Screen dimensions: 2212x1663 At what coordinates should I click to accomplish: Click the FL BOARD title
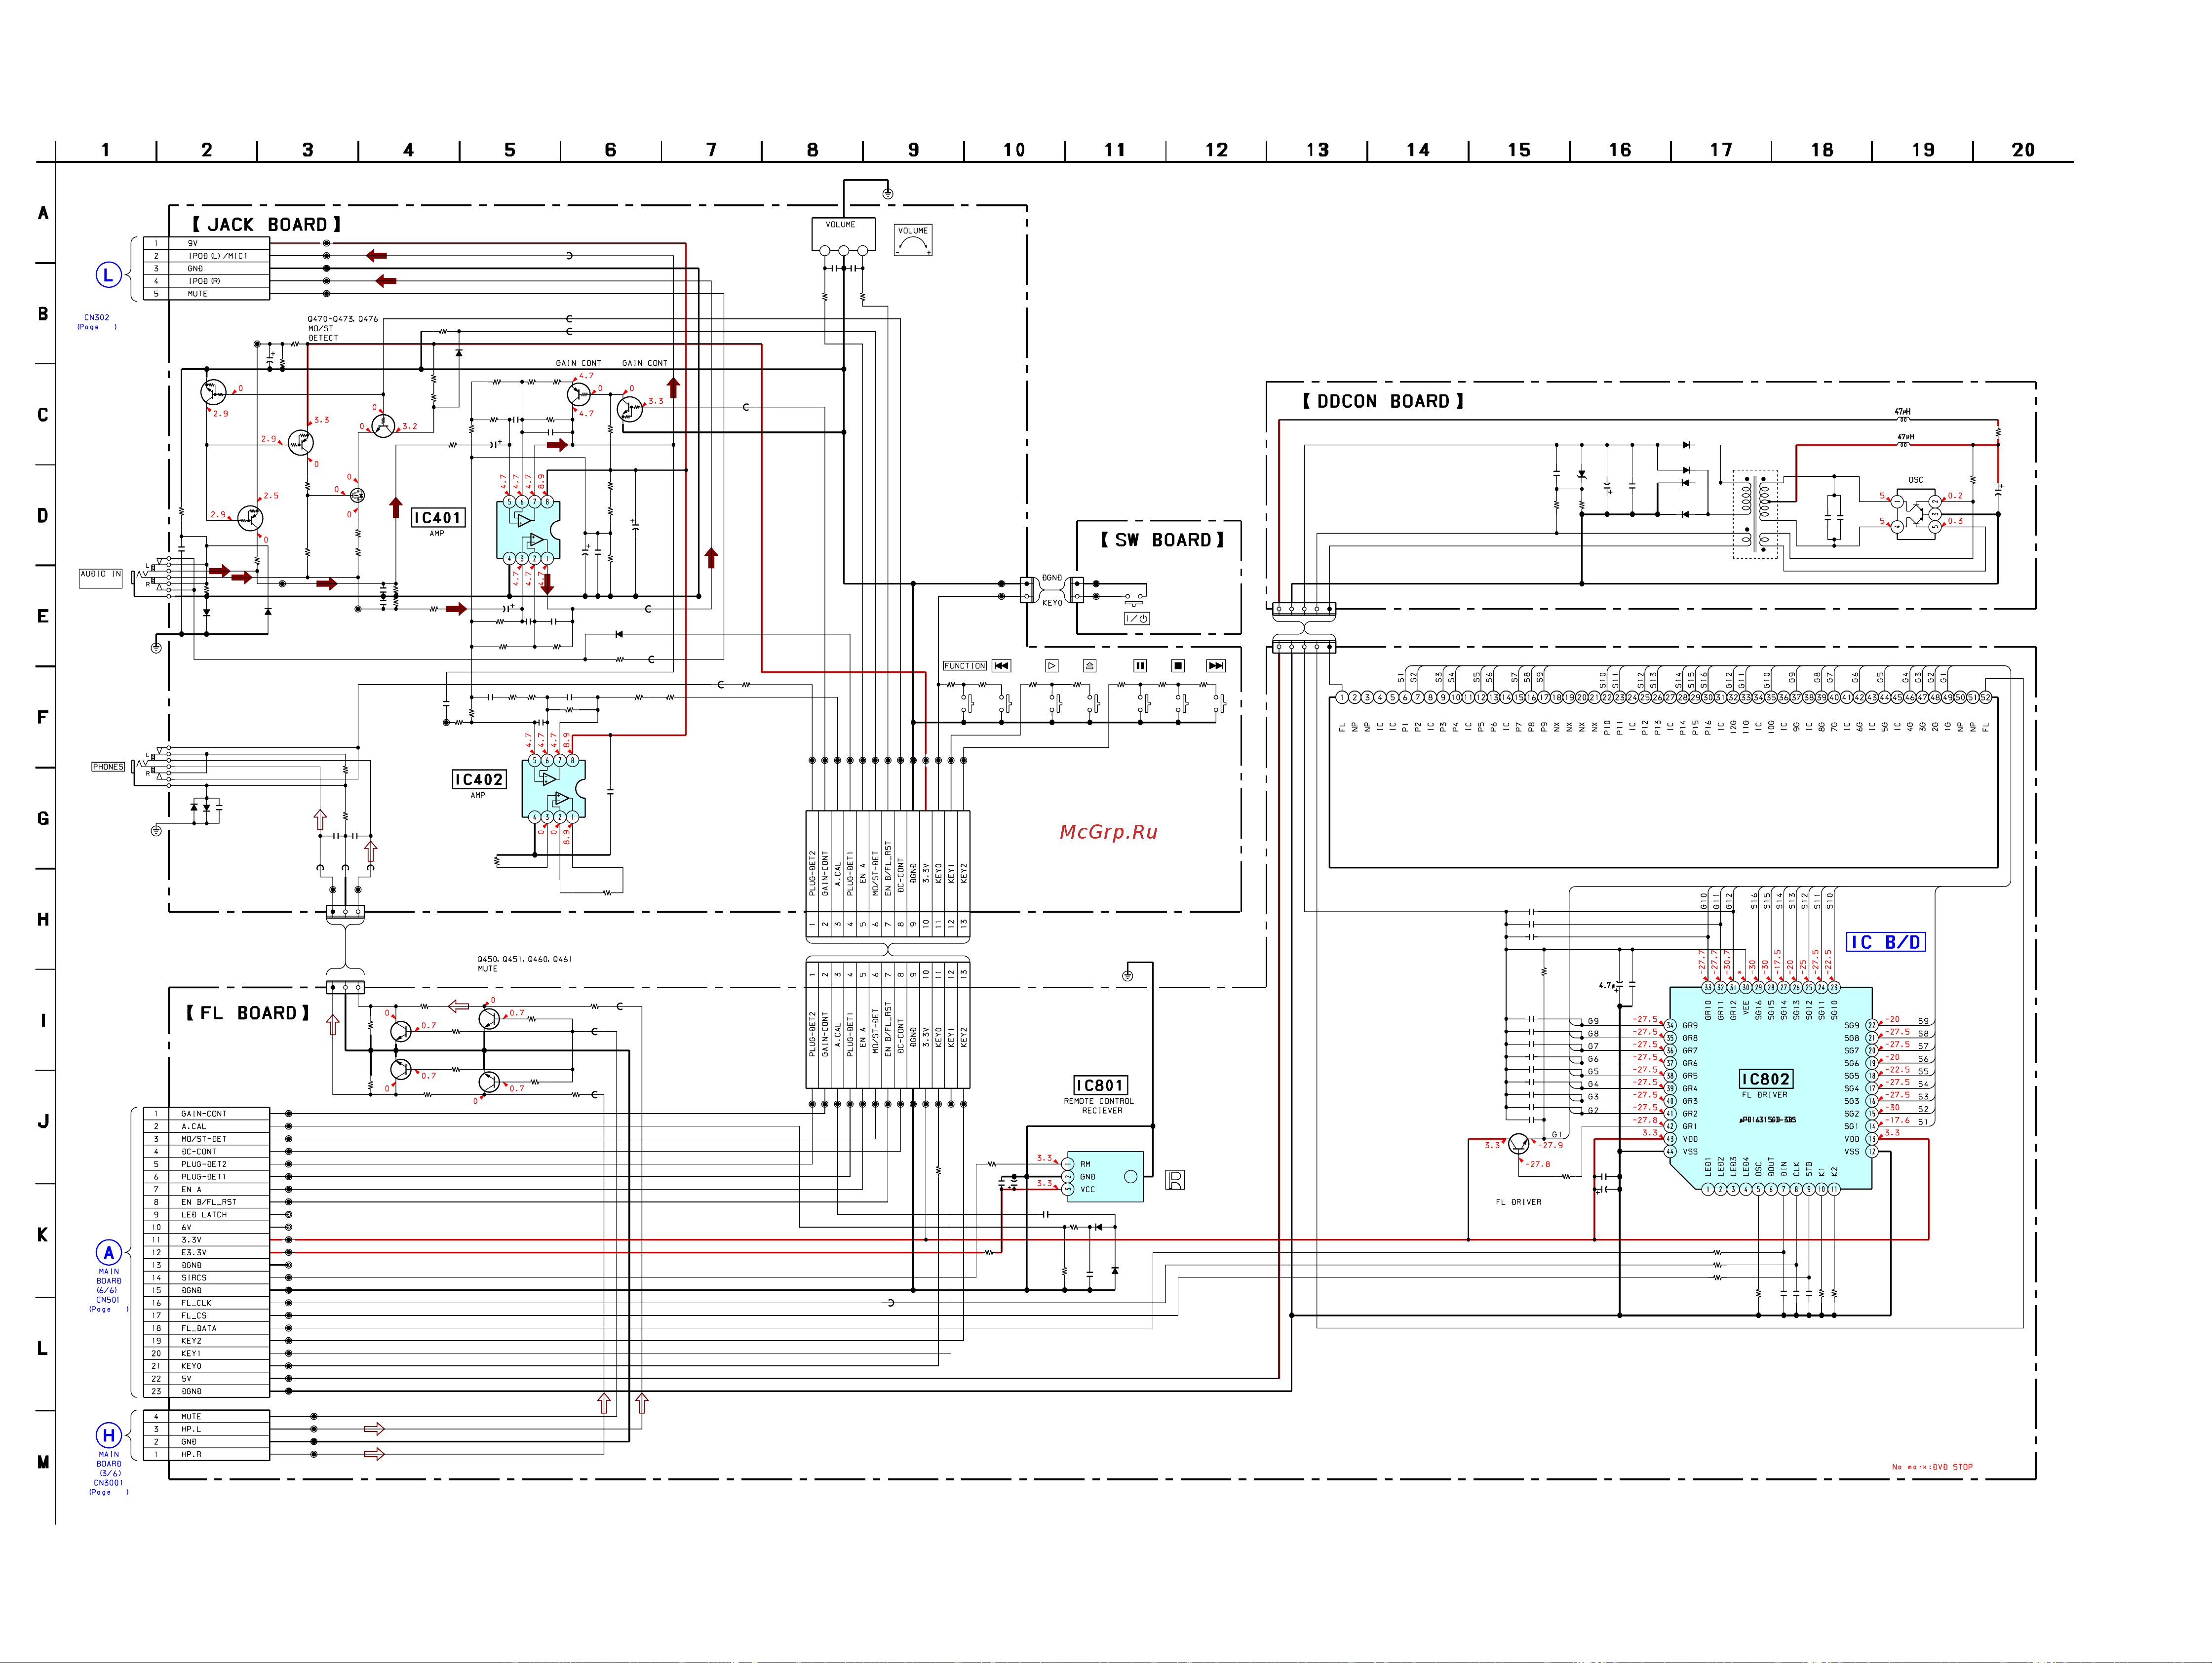(x=248, y=1013)
